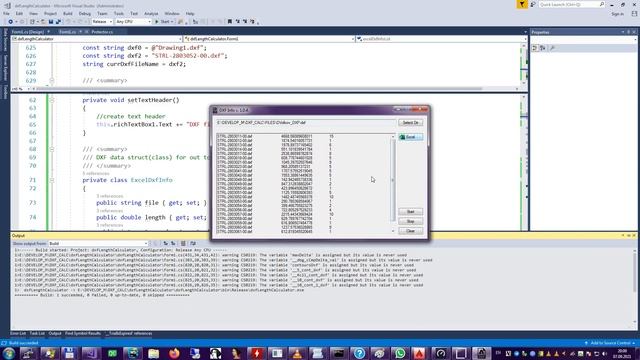Screen dimensions: 640x360
Task: Open the Project menu
Action: coord(50,13)
